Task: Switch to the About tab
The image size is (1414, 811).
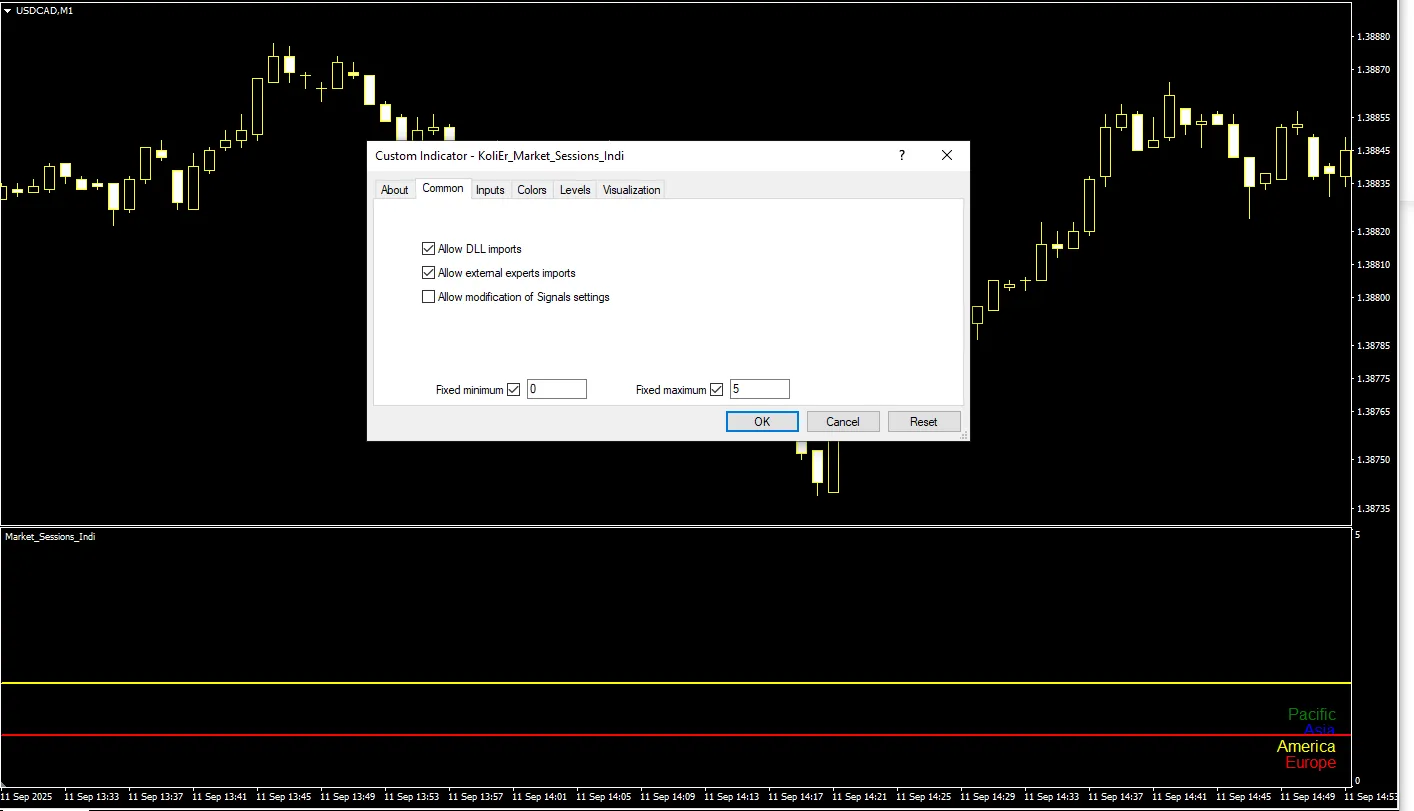Action: click(x=394, y=190)
